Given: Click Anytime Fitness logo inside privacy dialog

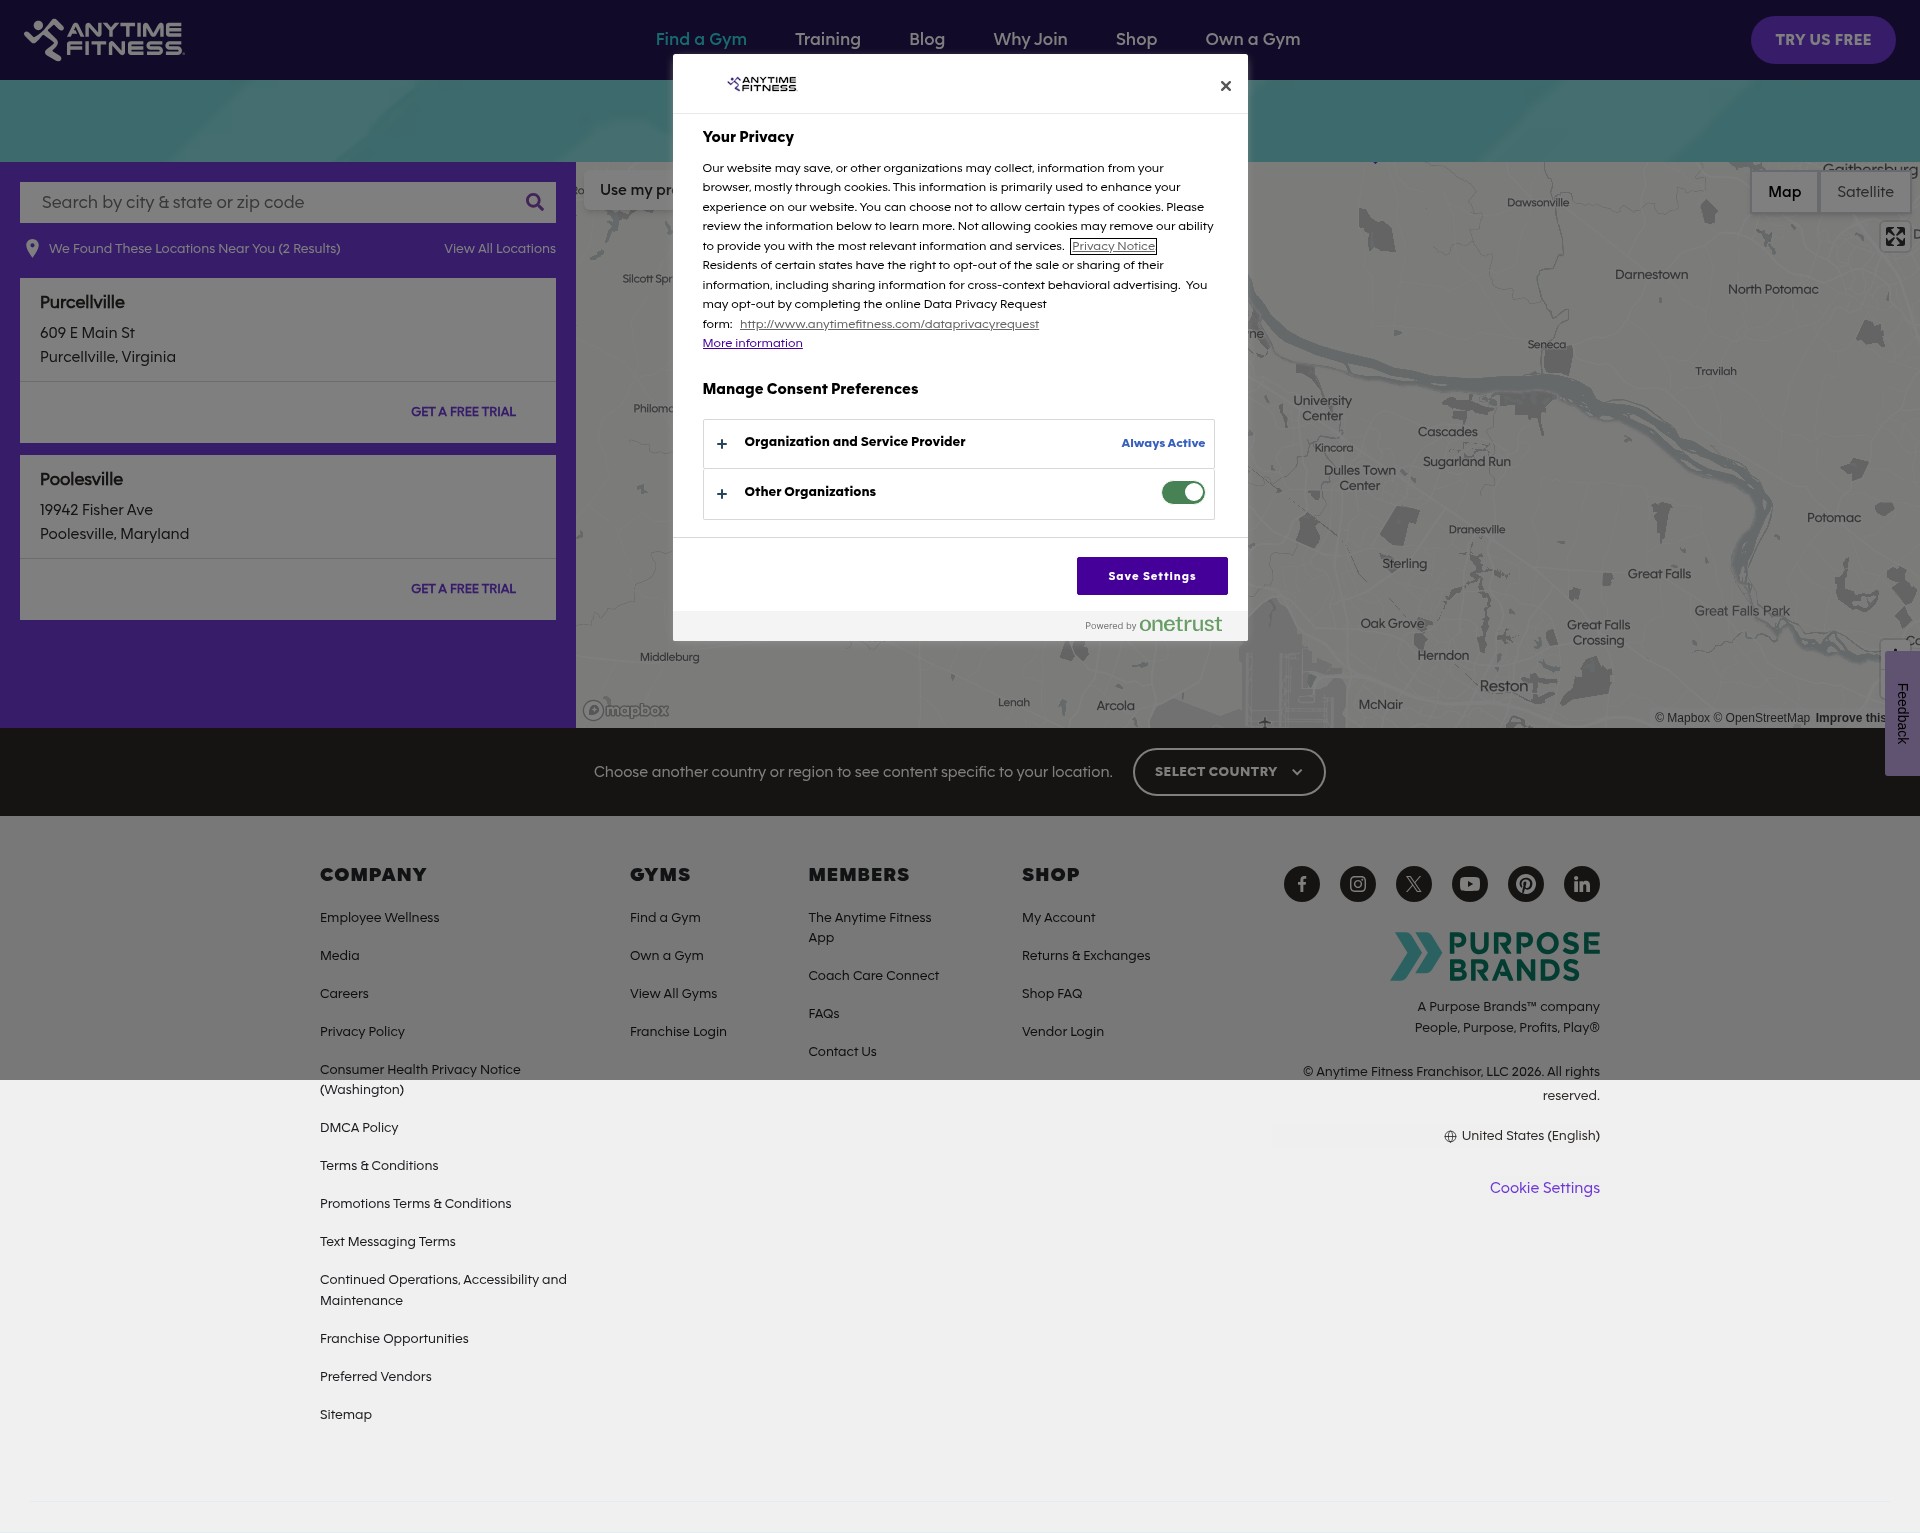Looking at the screenshot, I should 762,84.
